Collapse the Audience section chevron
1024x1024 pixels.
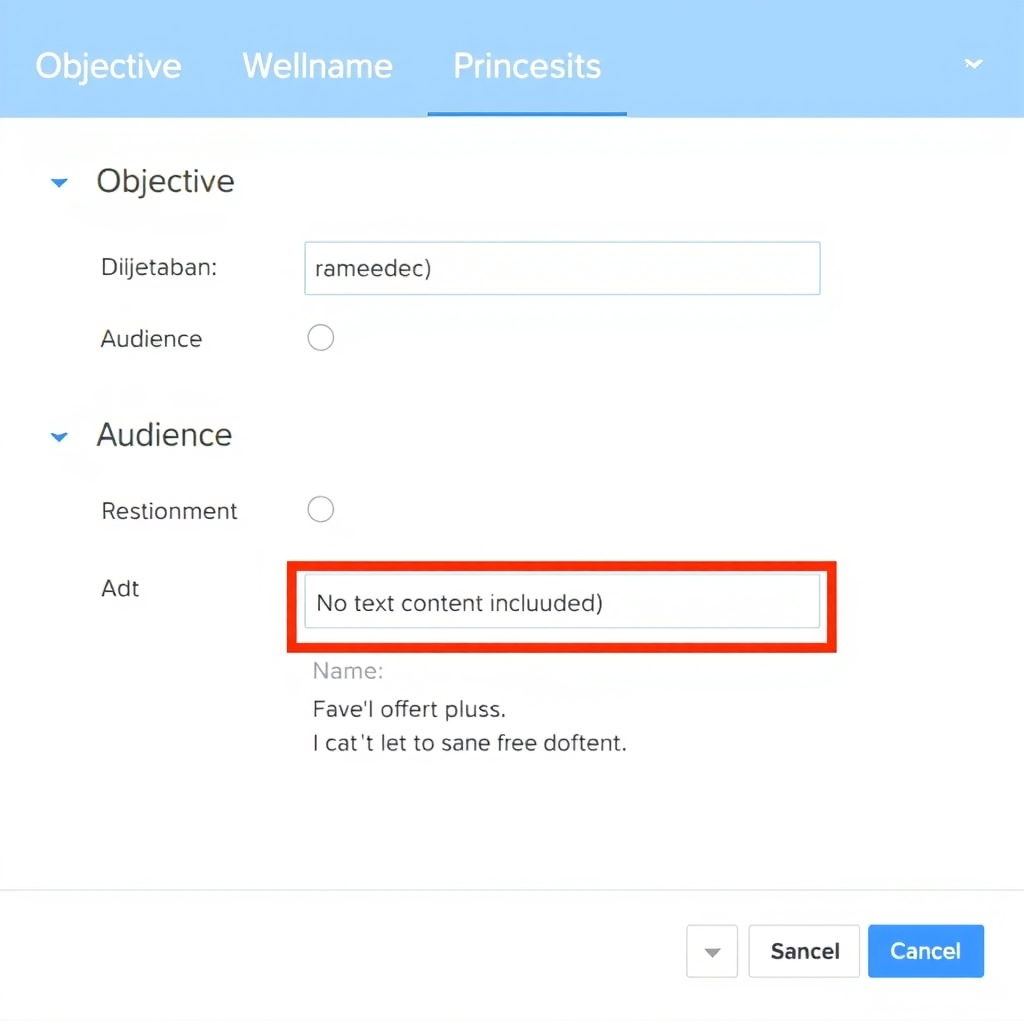[59, 436]
